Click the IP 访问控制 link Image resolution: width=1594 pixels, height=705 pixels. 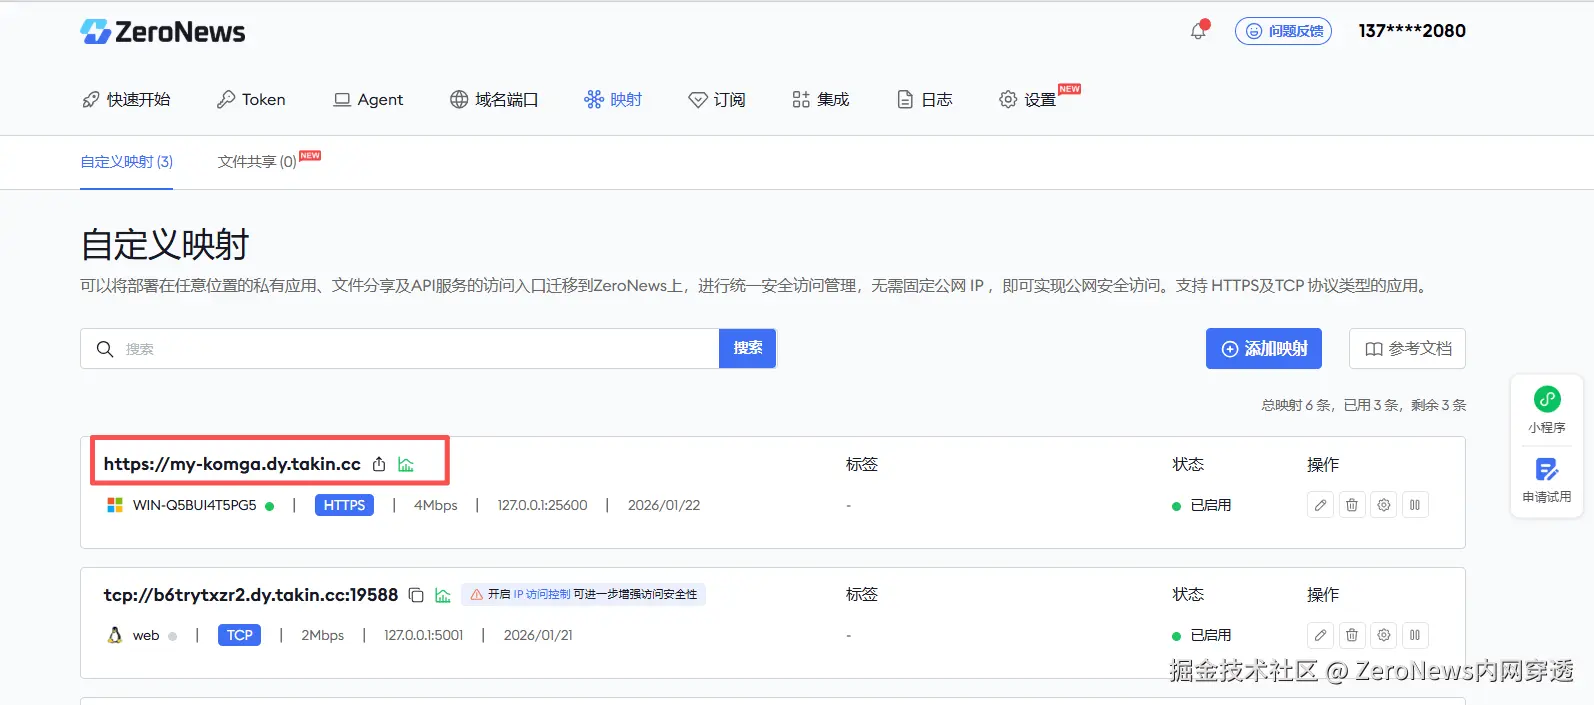pyautogui.click(x=542, y=594)
